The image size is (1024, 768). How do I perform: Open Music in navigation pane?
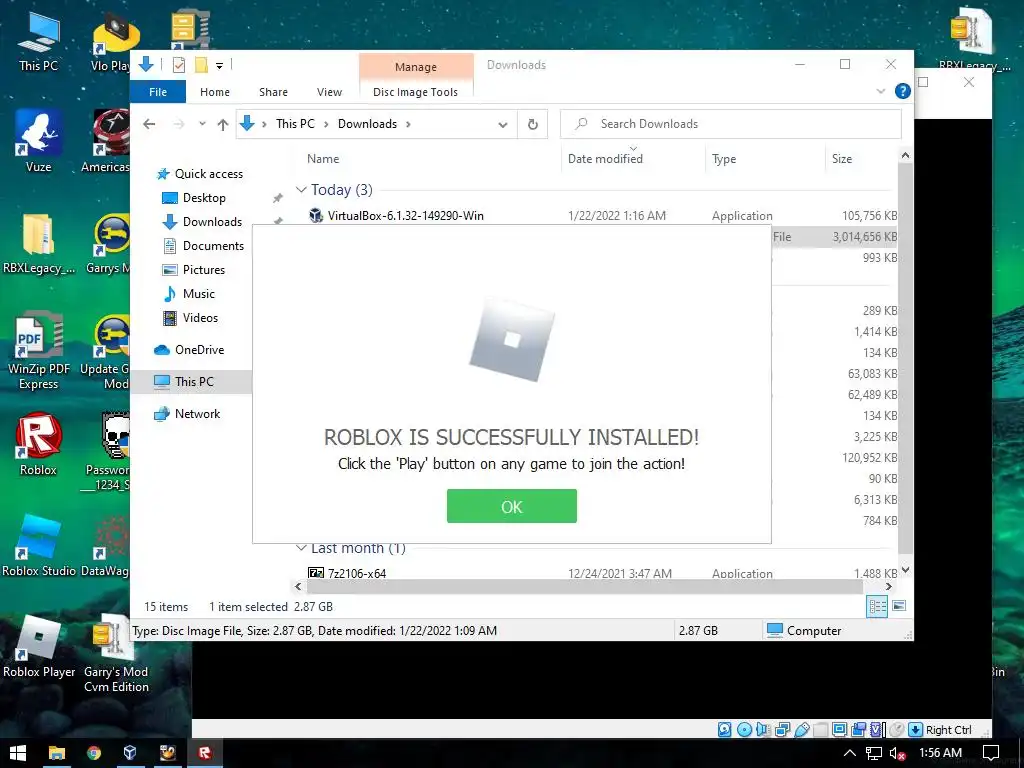(x=199, y=294)
